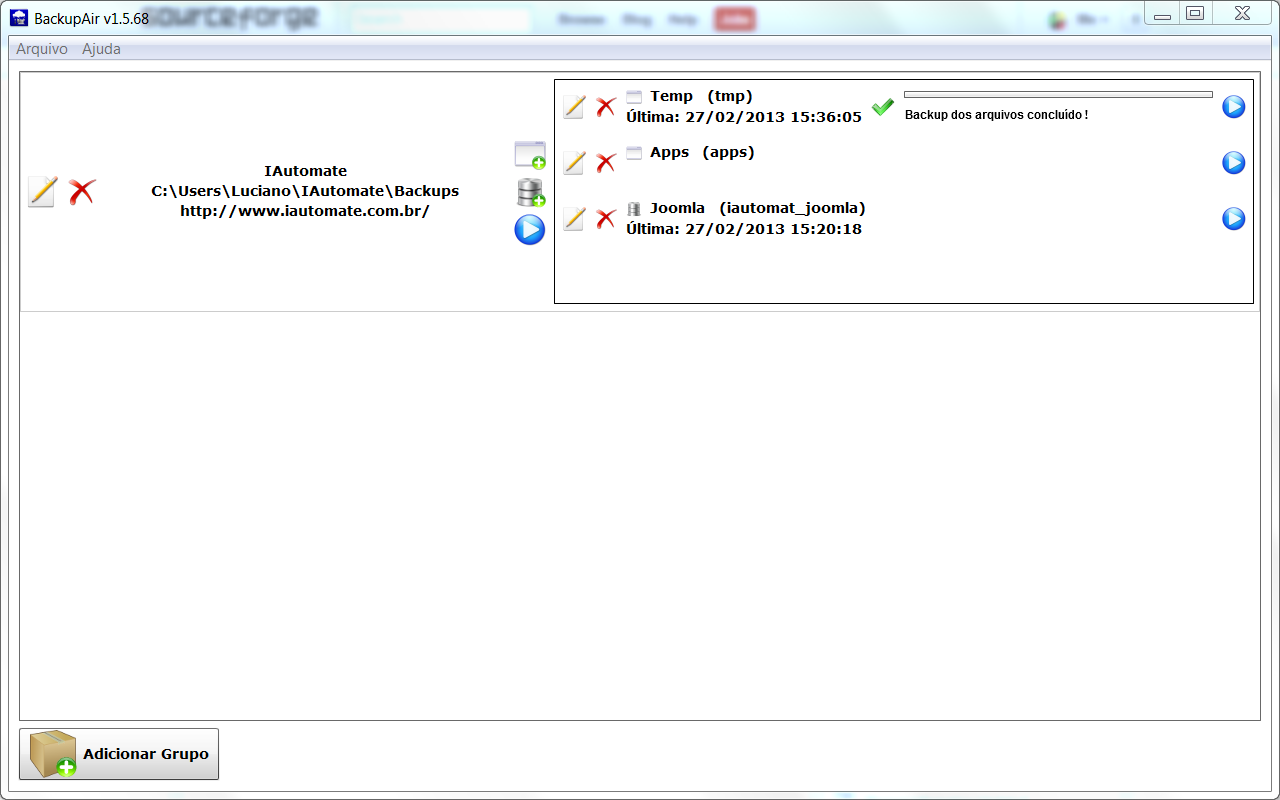Maximize the BackupAir window
Screen dimensions: 1280x800
click(x=1195, y=14)
